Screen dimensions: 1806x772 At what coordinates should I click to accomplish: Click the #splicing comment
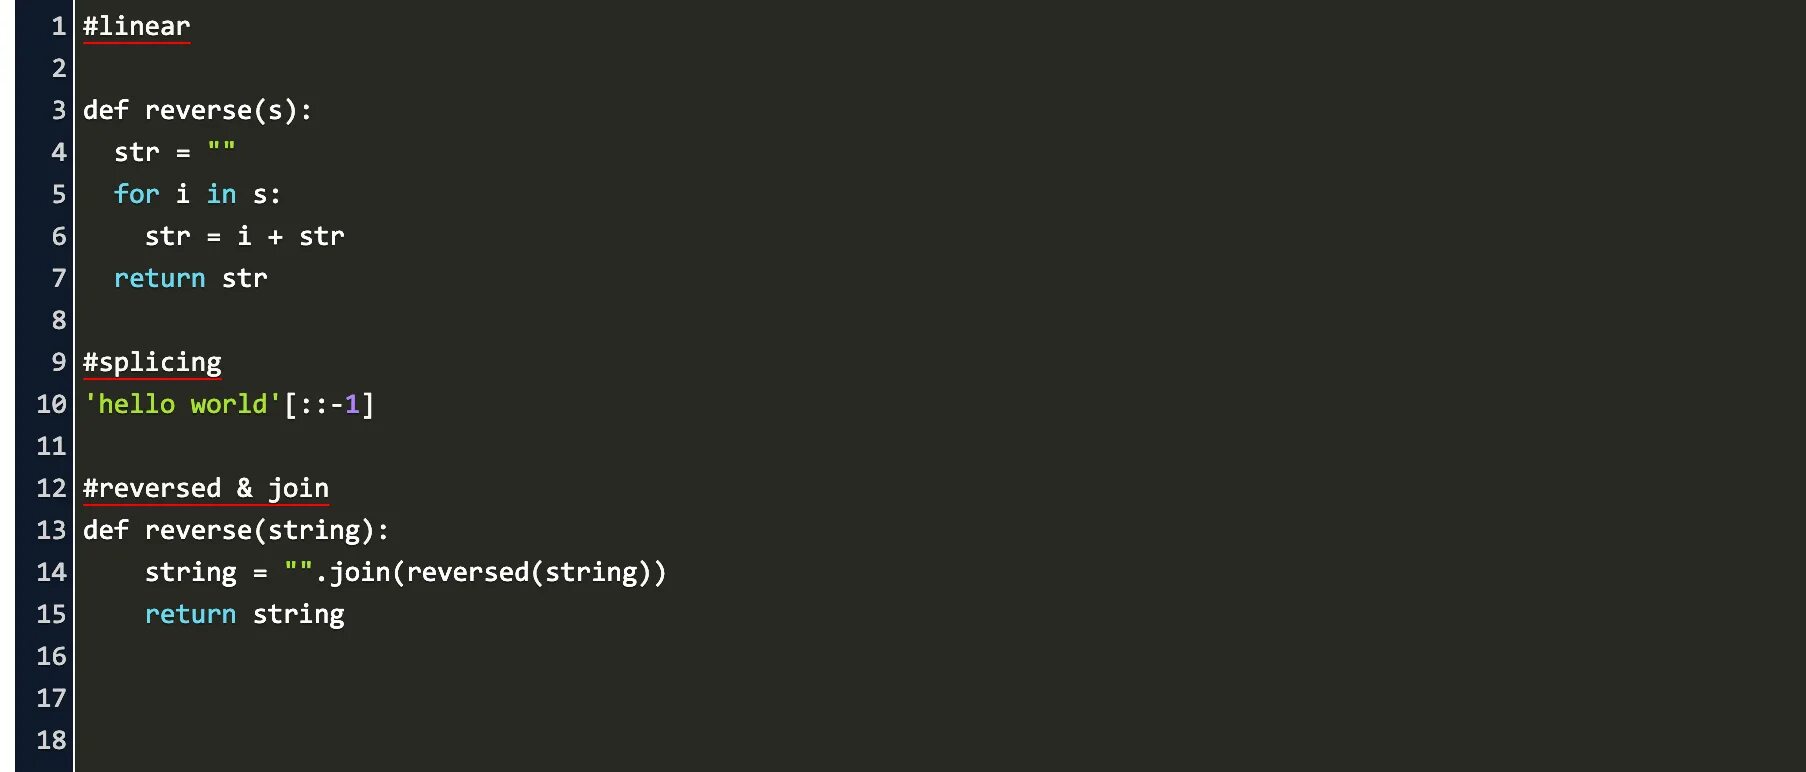click(152, 362)
